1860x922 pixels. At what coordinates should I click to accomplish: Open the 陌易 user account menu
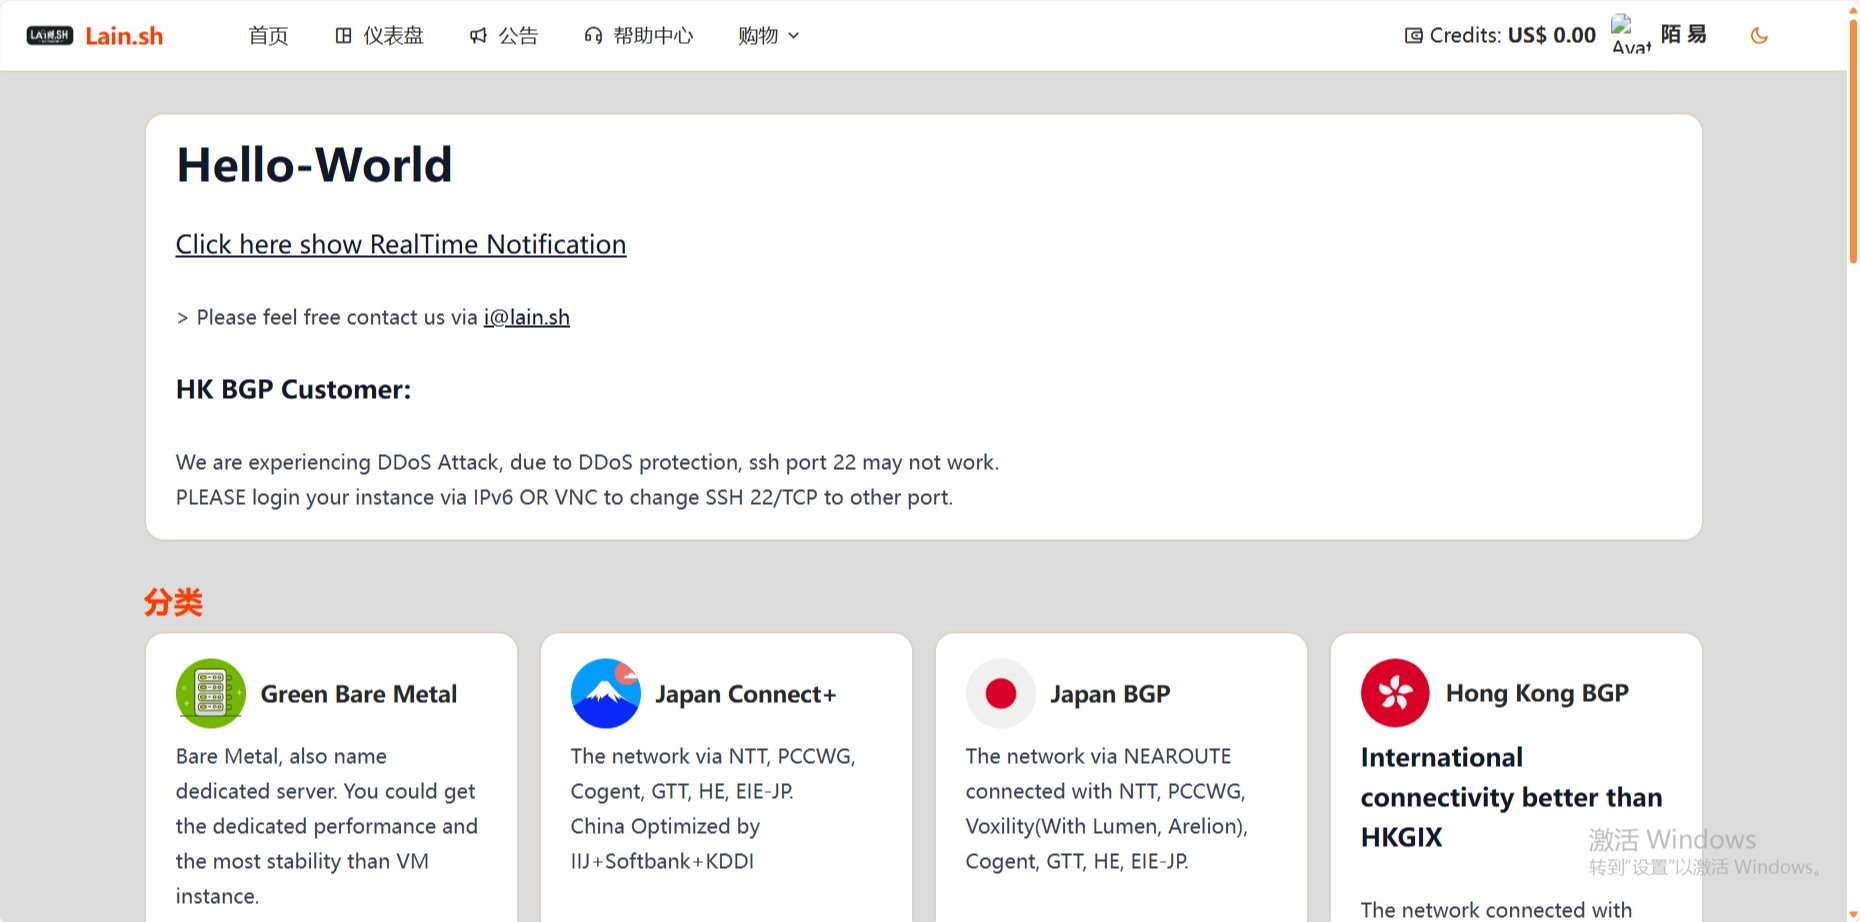[1684, 35]
